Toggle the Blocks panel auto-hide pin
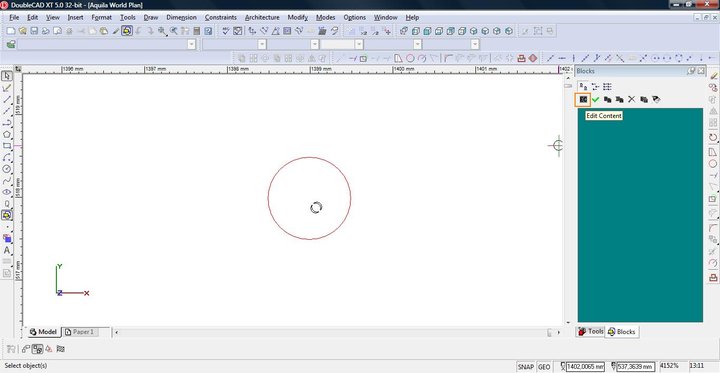This screenshot has height=373, width=720. (x=691, y=71)
